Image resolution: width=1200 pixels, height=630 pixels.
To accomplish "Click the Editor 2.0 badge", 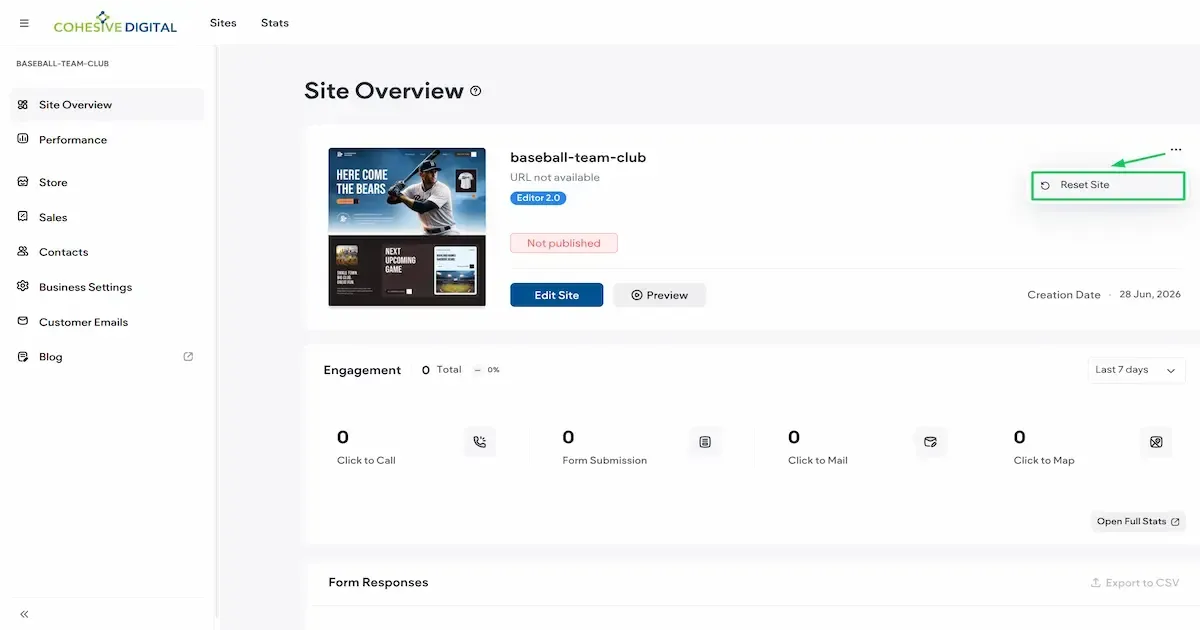I will click(538, 198).
